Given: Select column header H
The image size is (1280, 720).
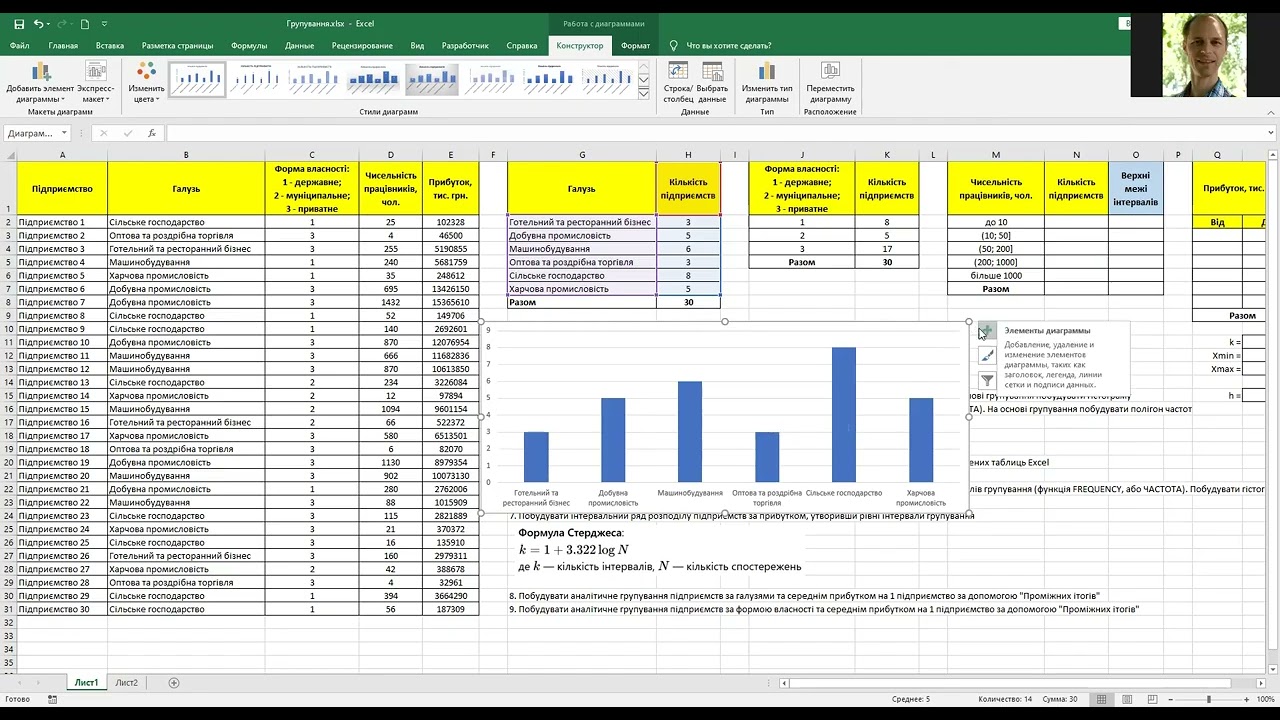Looking at the screenshot, I should click(x=688, y=155).
